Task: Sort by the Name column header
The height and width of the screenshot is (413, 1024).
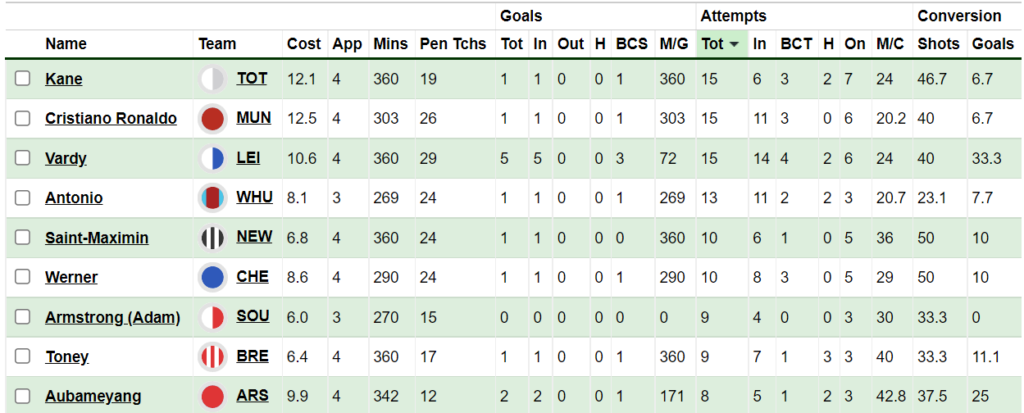Action: tap(66, 44)
